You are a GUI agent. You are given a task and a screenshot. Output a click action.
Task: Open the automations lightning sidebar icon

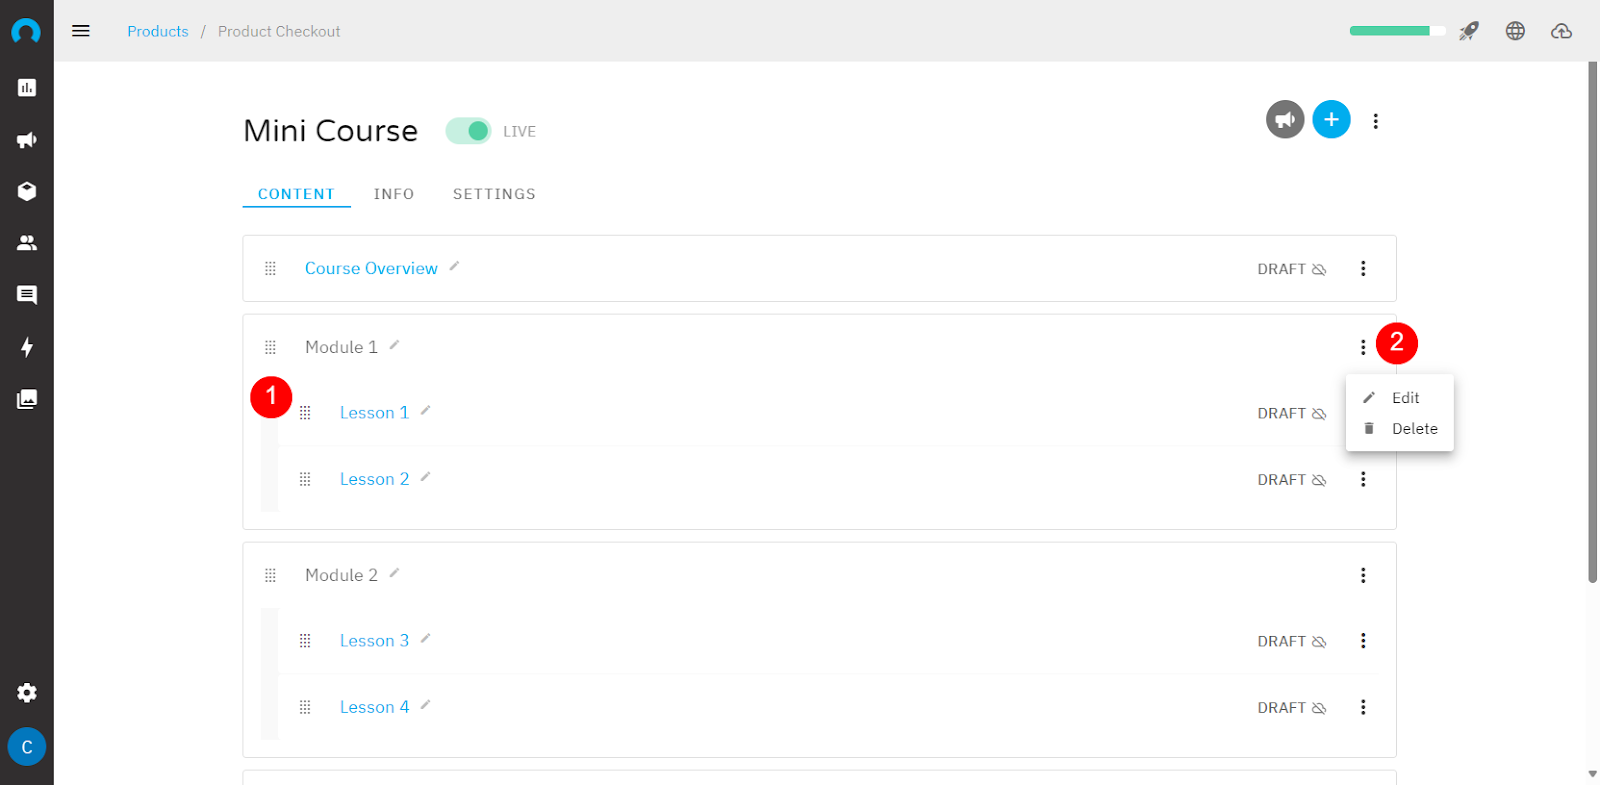[27, 347]
